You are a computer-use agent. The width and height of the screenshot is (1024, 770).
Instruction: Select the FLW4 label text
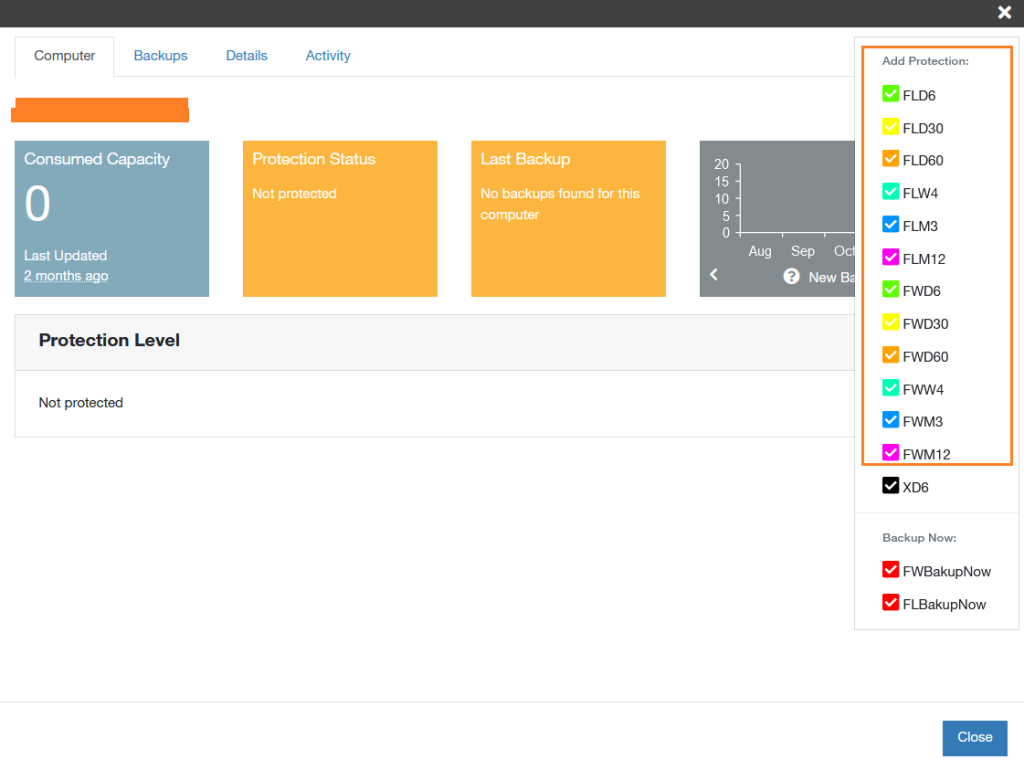pyautogui.click(x=920, y=194)
